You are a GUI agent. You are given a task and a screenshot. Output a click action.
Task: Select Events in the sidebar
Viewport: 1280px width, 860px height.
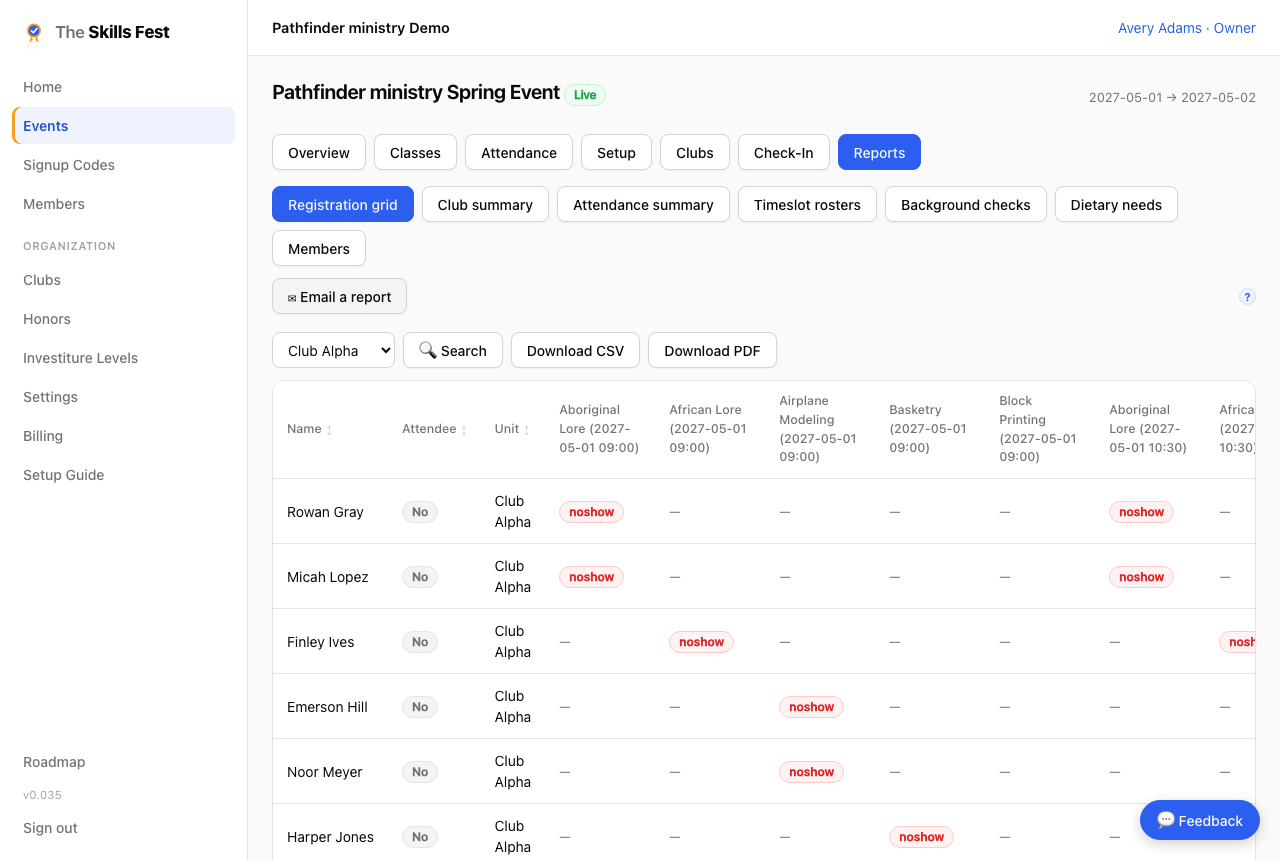tap(123, 126)
